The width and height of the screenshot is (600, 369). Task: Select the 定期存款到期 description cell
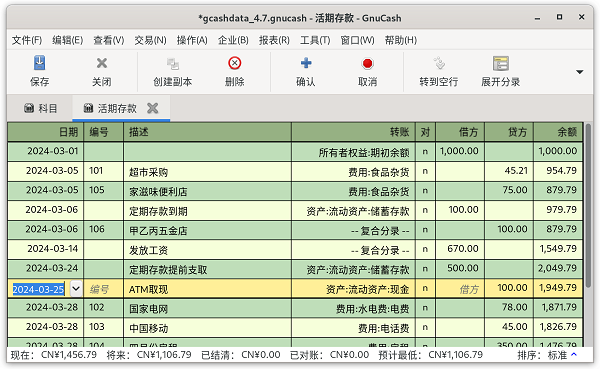(x=207, y=210)
